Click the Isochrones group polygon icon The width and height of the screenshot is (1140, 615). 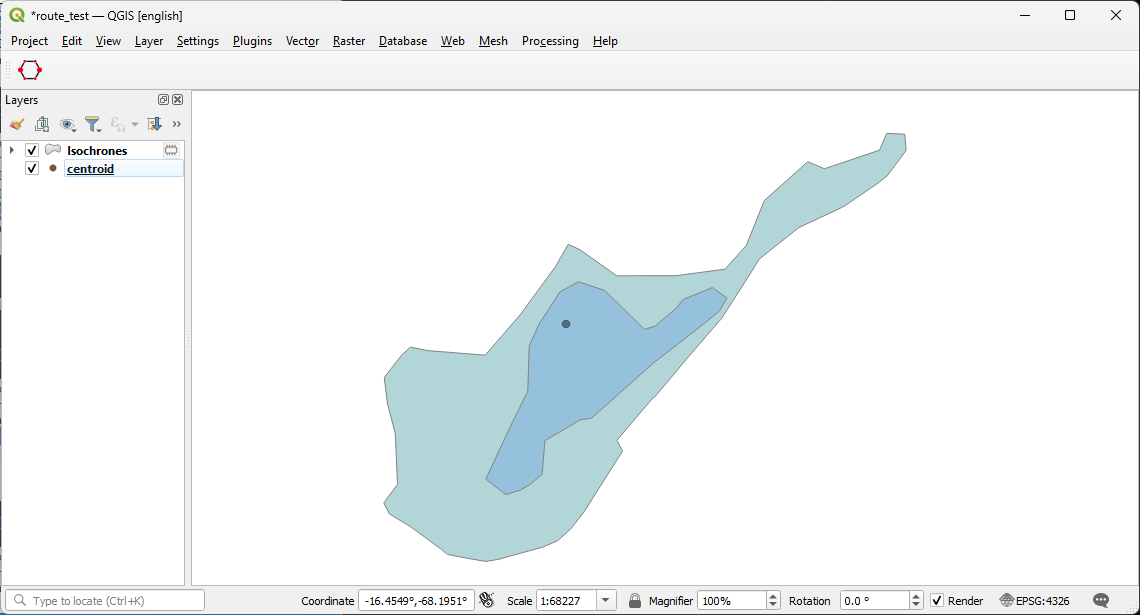point(52,150)
